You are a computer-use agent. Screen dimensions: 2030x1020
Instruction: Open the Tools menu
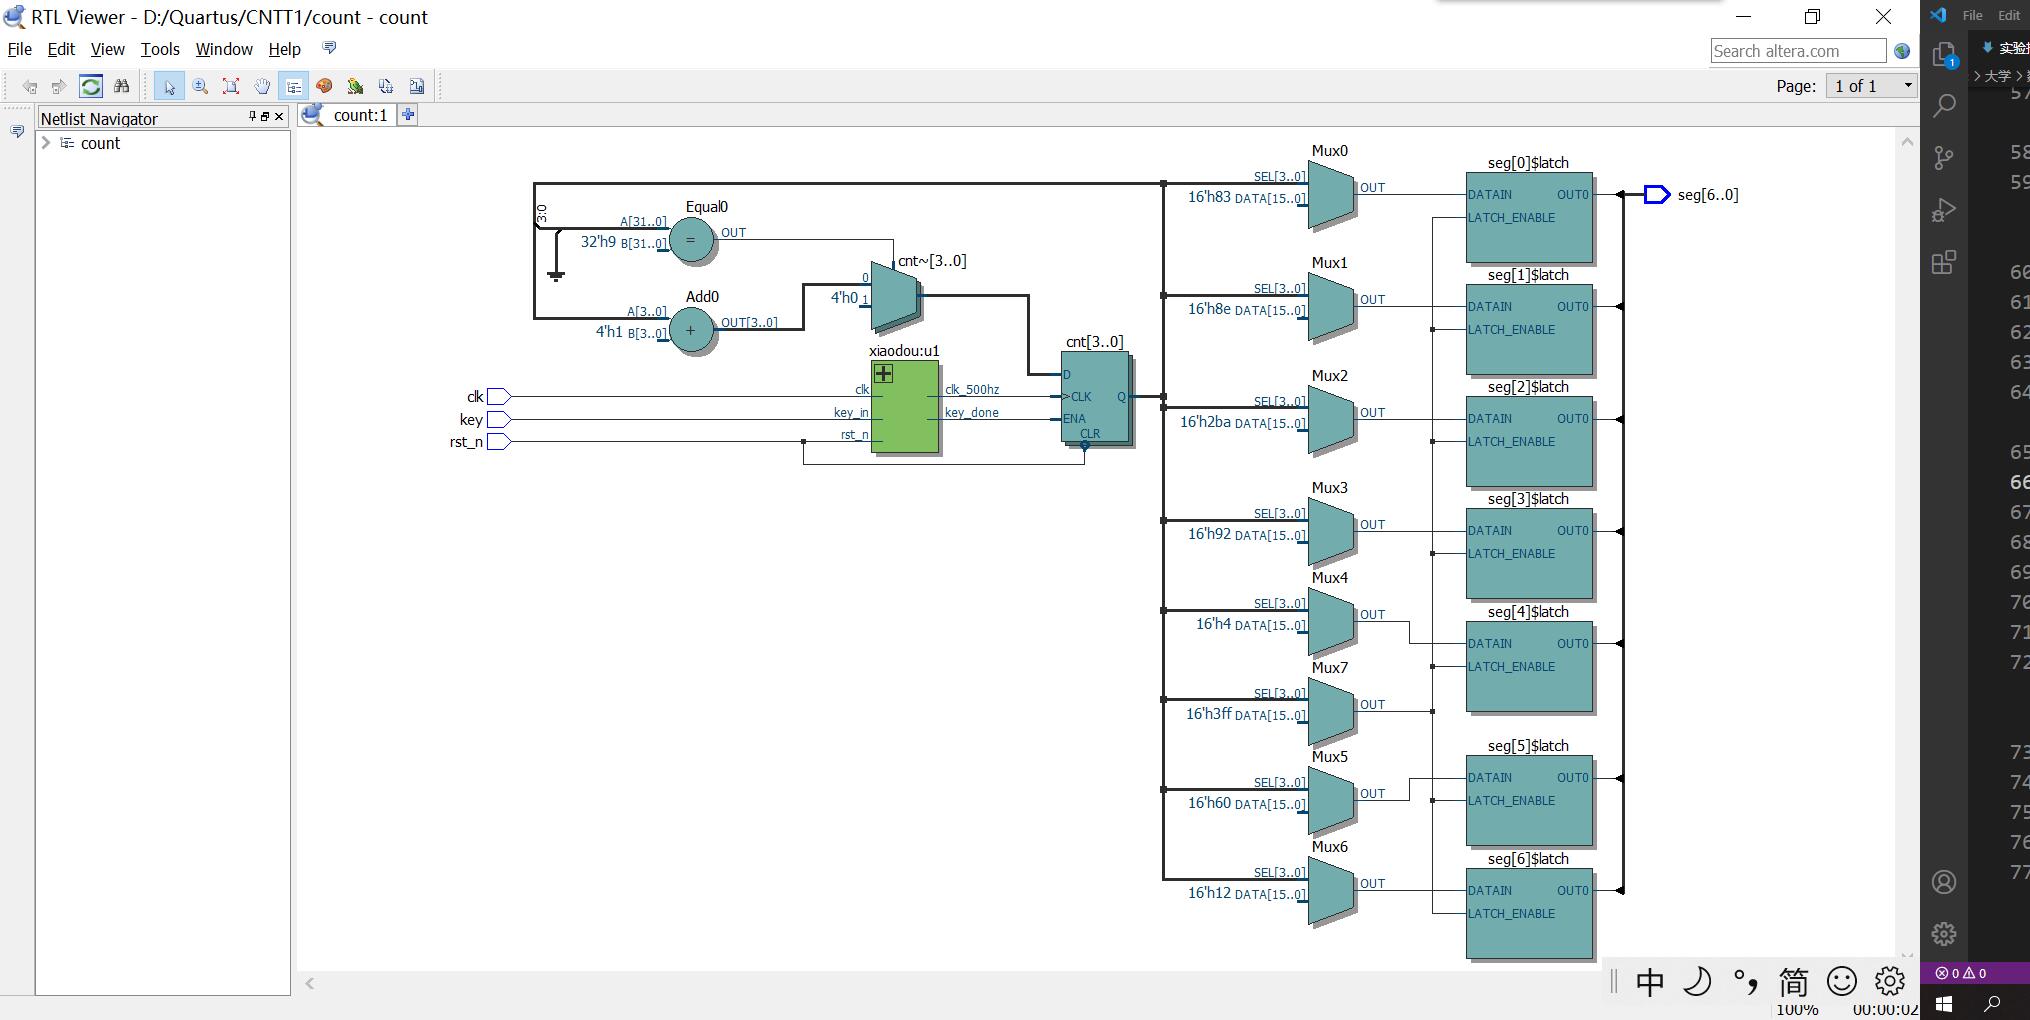click(x=160, y=49)
